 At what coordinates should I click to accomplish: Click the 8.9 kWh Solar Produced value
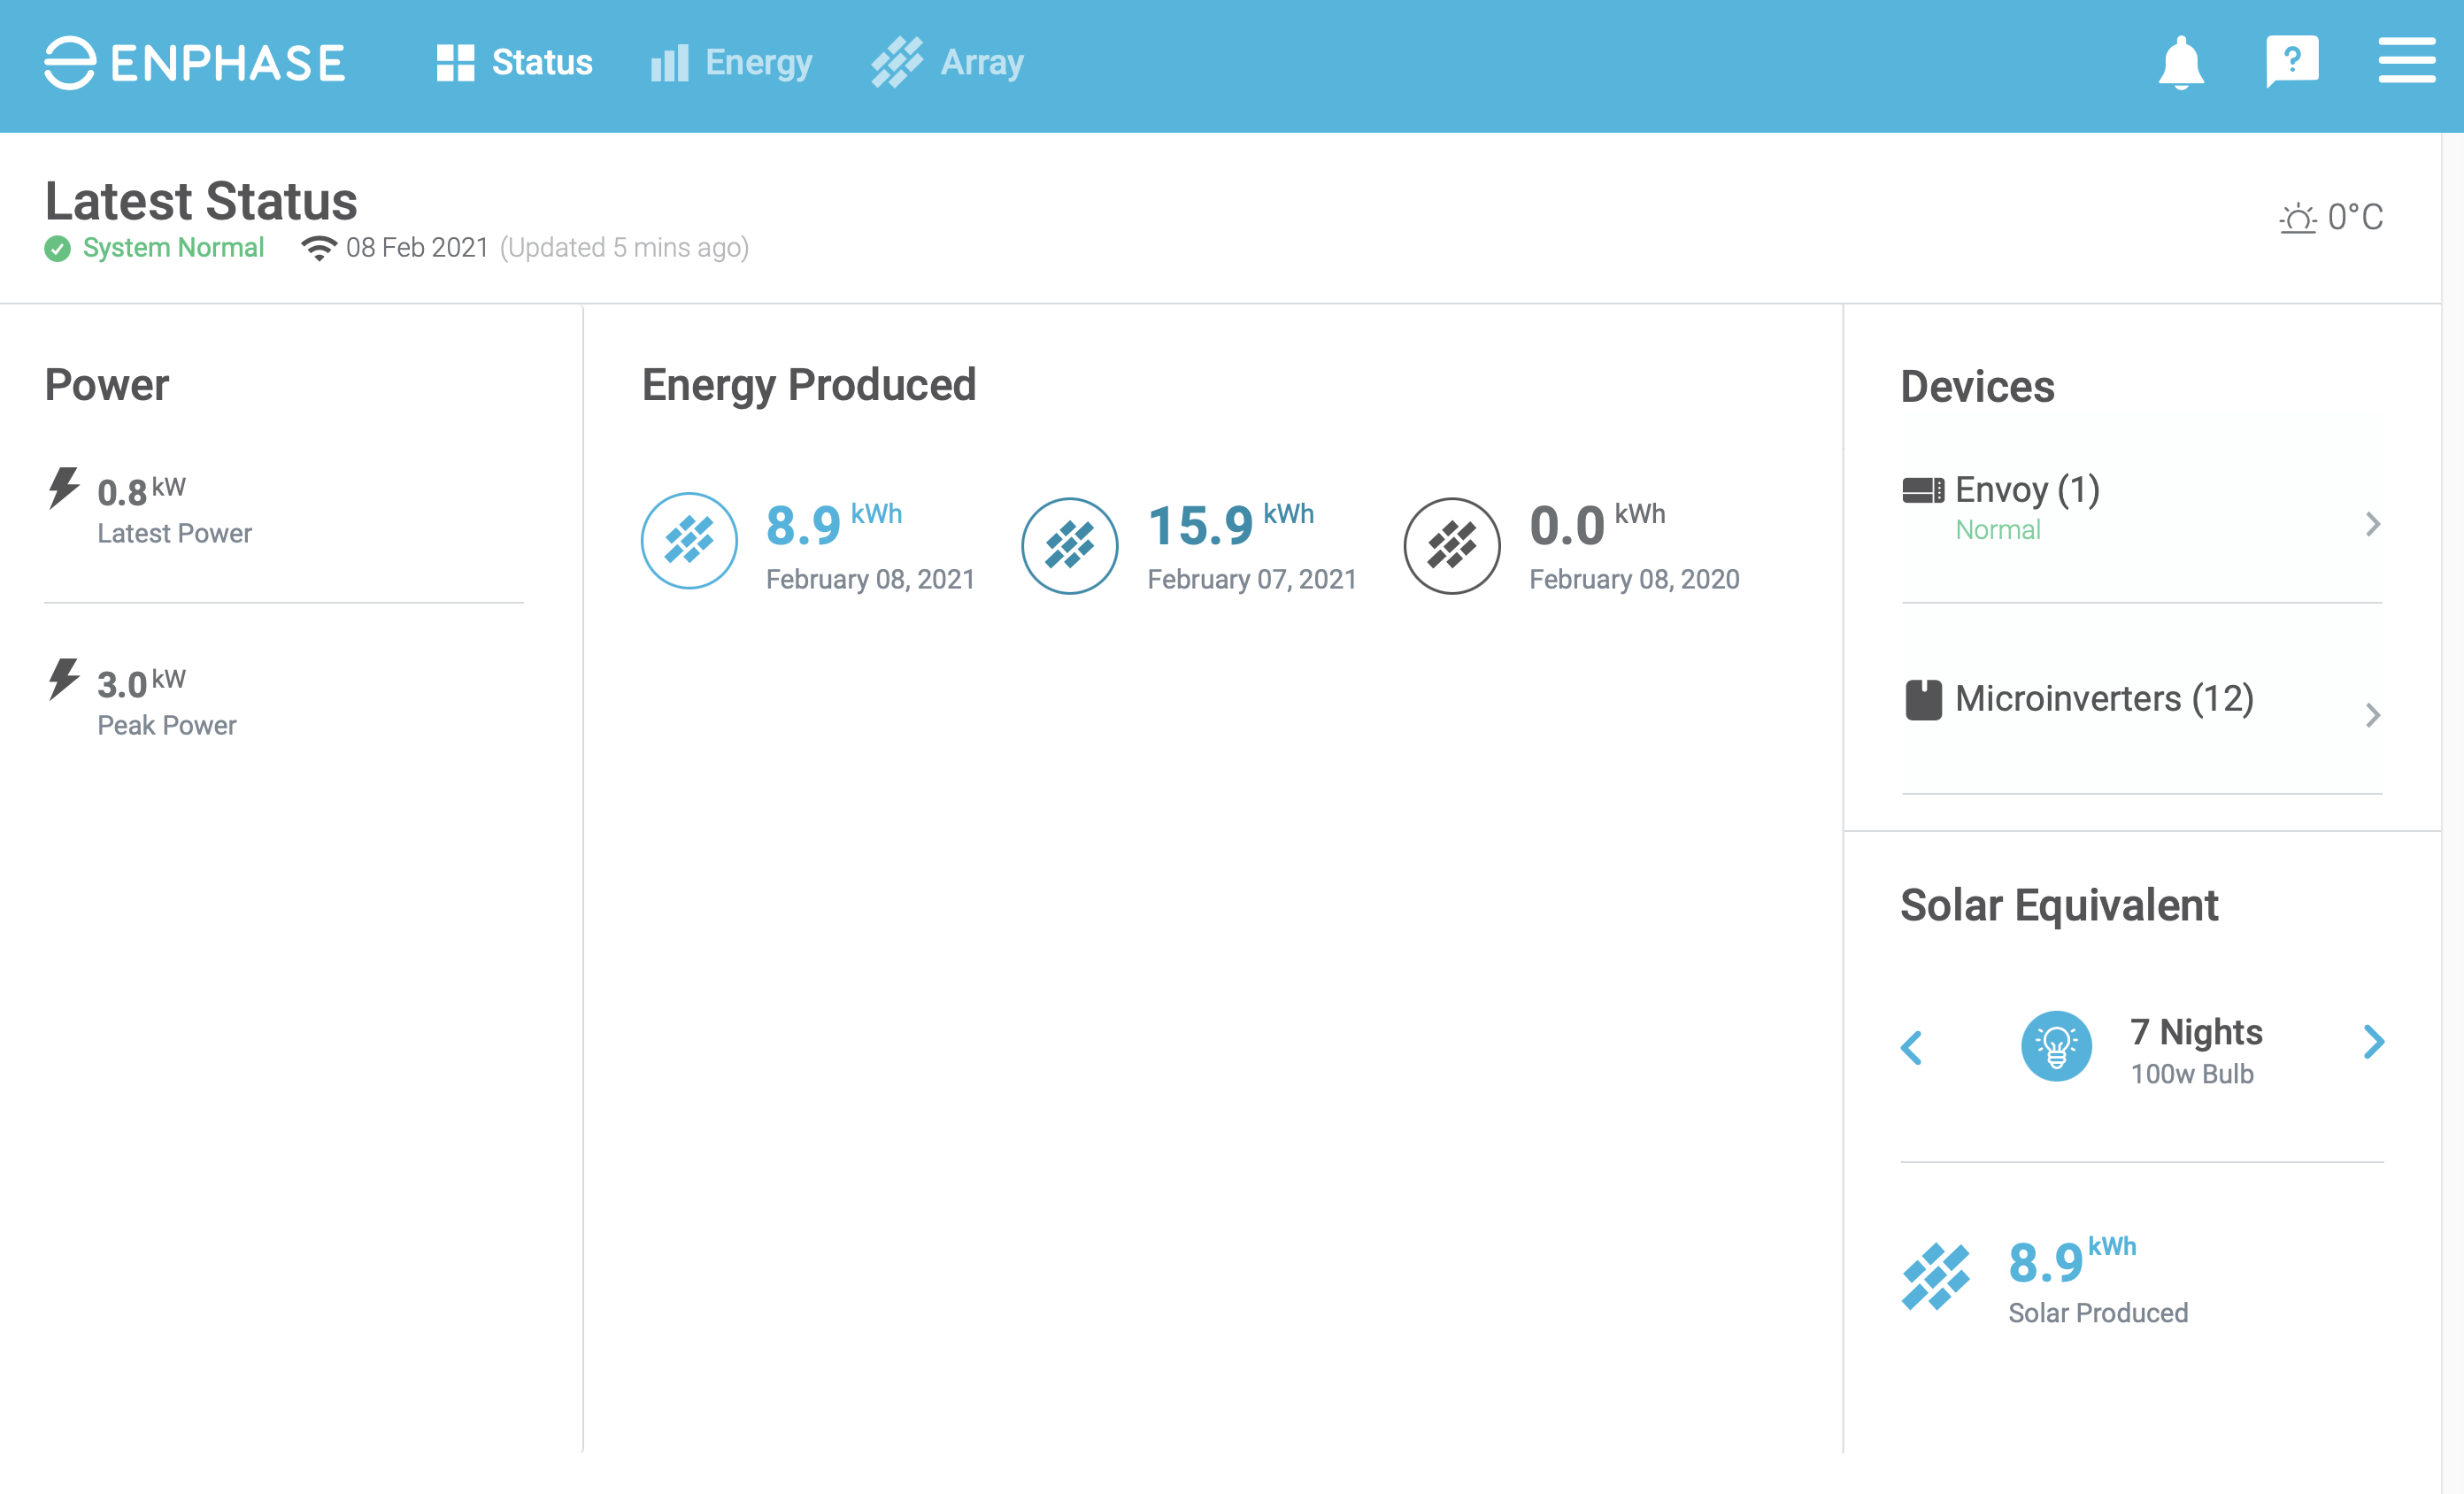(2071, 1260)
